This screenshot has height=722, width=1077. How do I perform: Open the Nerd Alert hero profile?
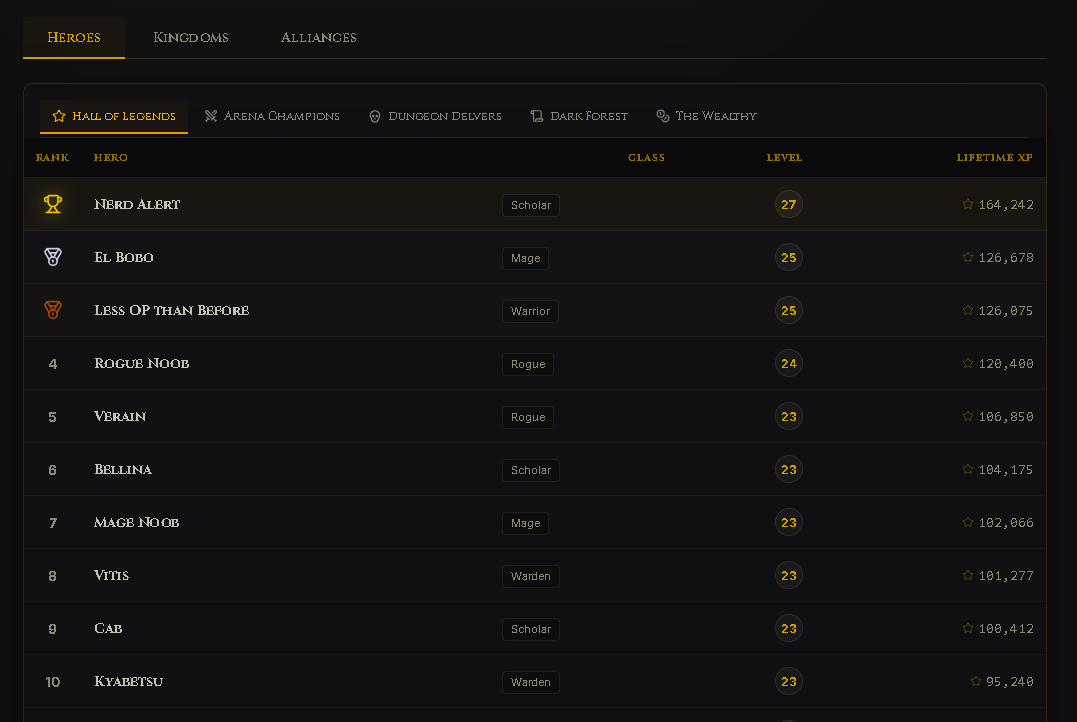[x=137, y=204]
